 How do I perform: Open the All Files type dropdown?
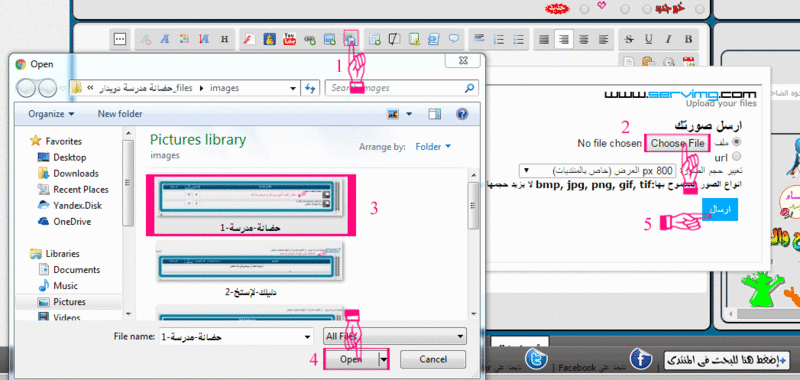395,336
